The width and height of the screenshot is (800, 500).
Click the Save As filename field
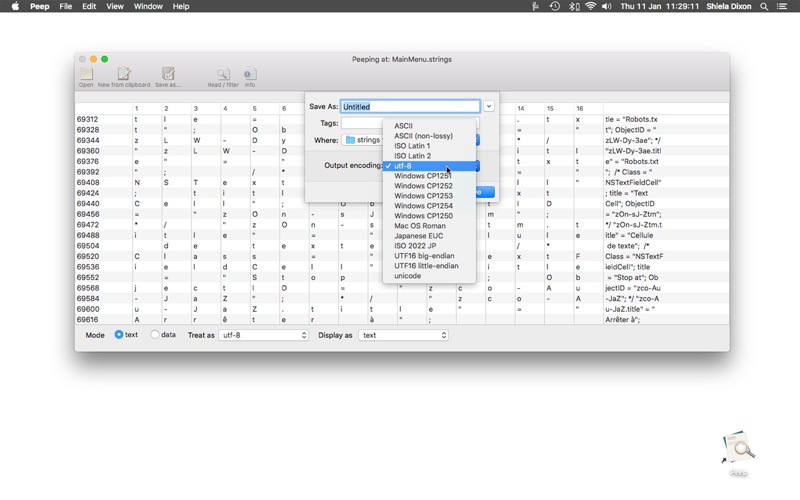click(x=410, y=106)
